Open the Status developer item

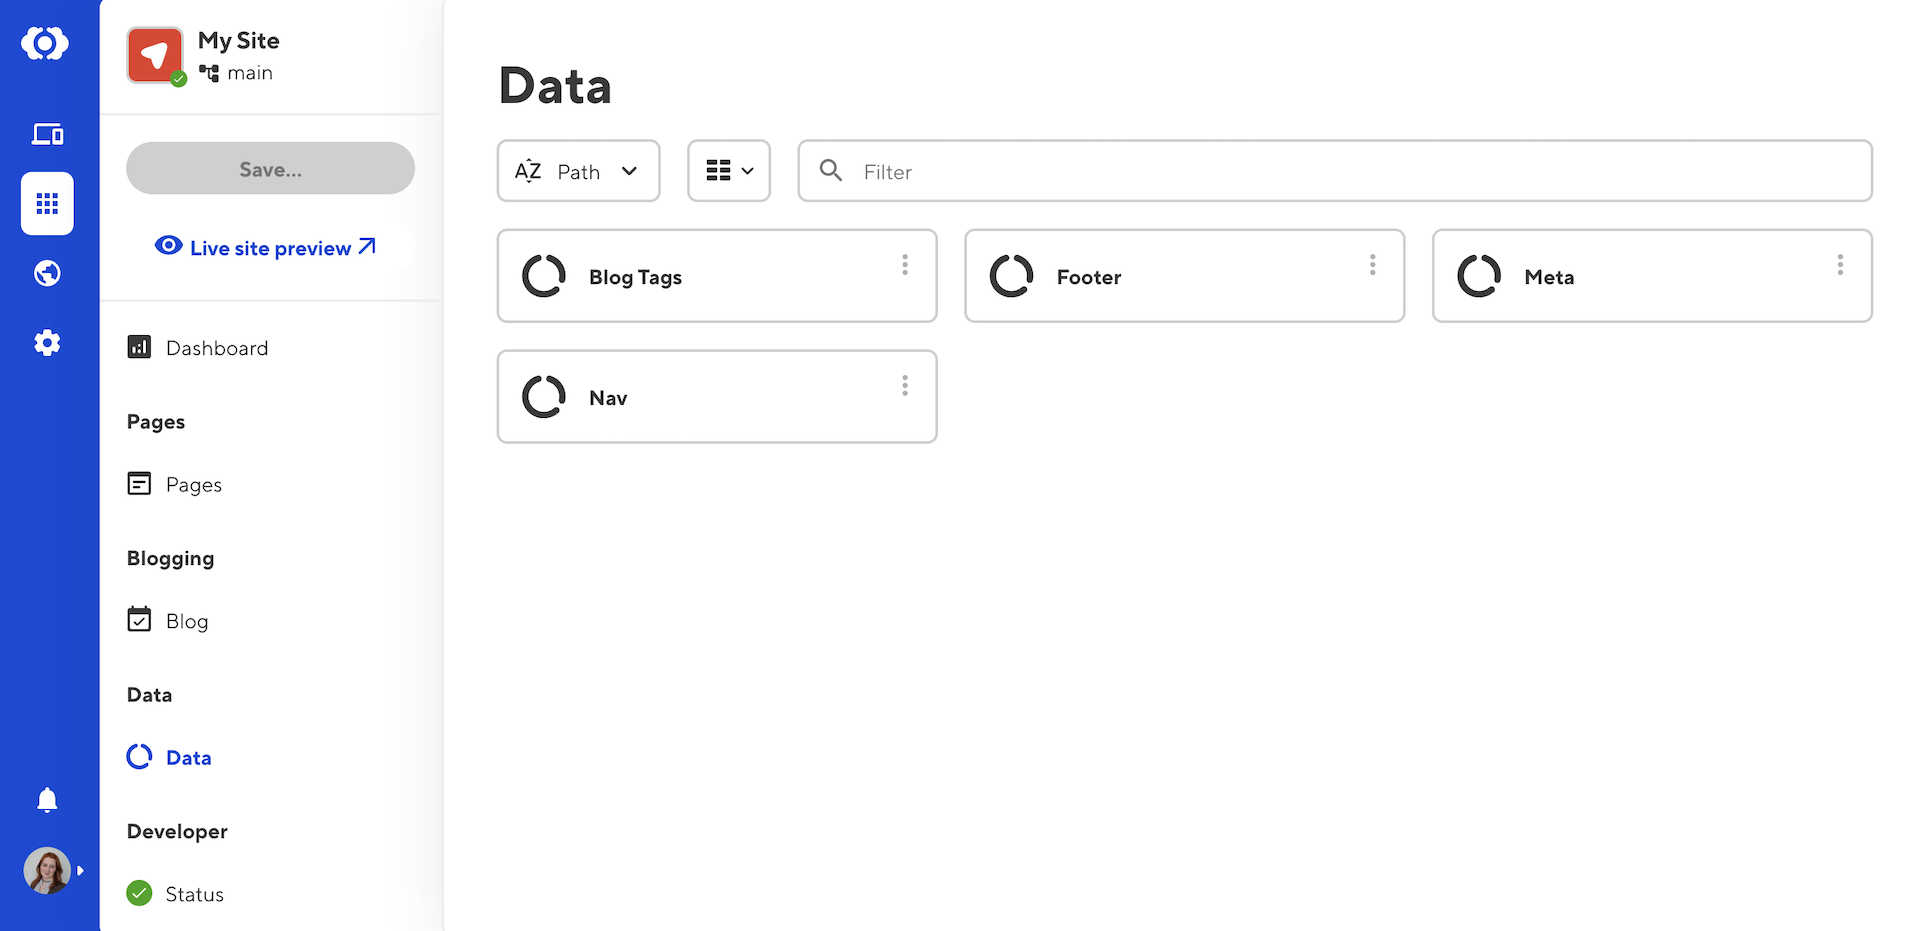tap(194, 894)
